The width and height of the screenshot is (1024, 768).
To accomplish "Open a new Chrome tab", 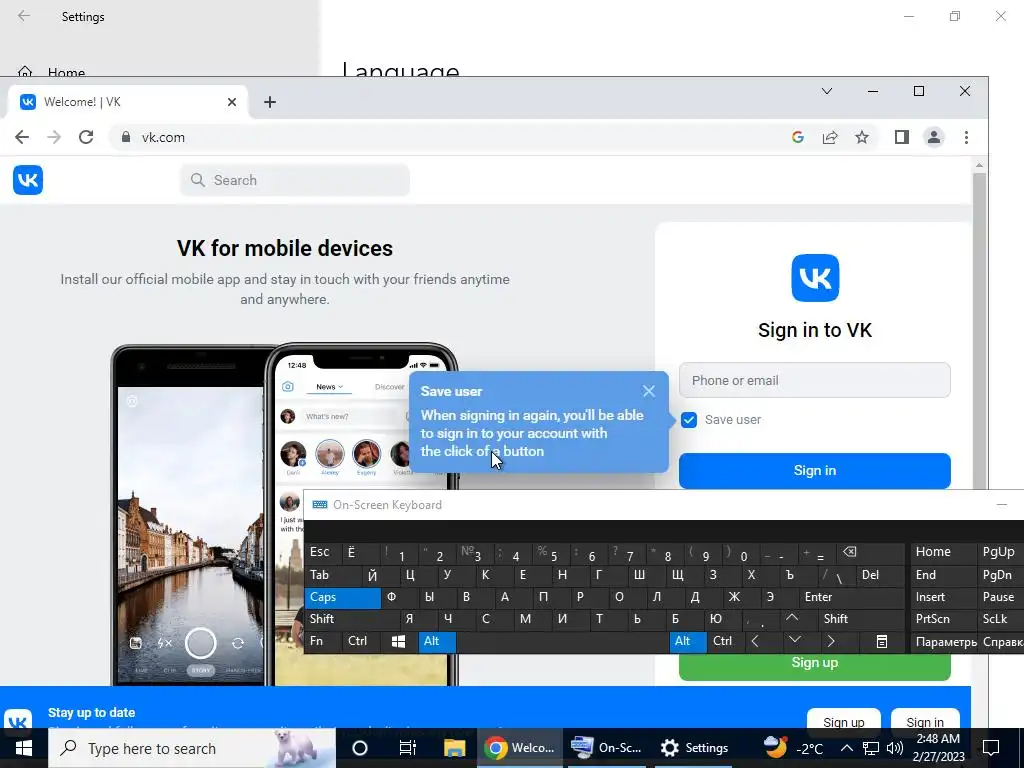I will 270,102.
